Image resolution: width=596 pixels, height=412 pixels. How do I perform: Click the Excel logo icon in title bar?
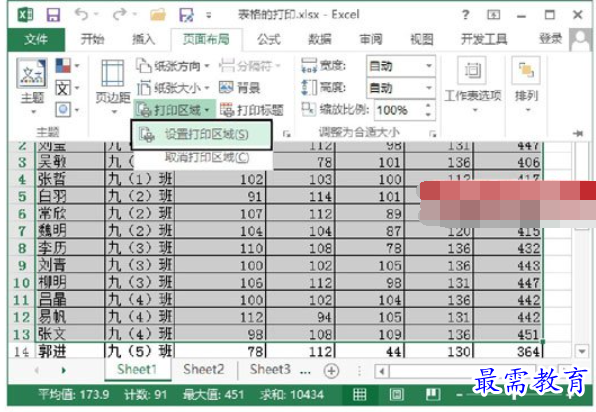pos(25,15)
